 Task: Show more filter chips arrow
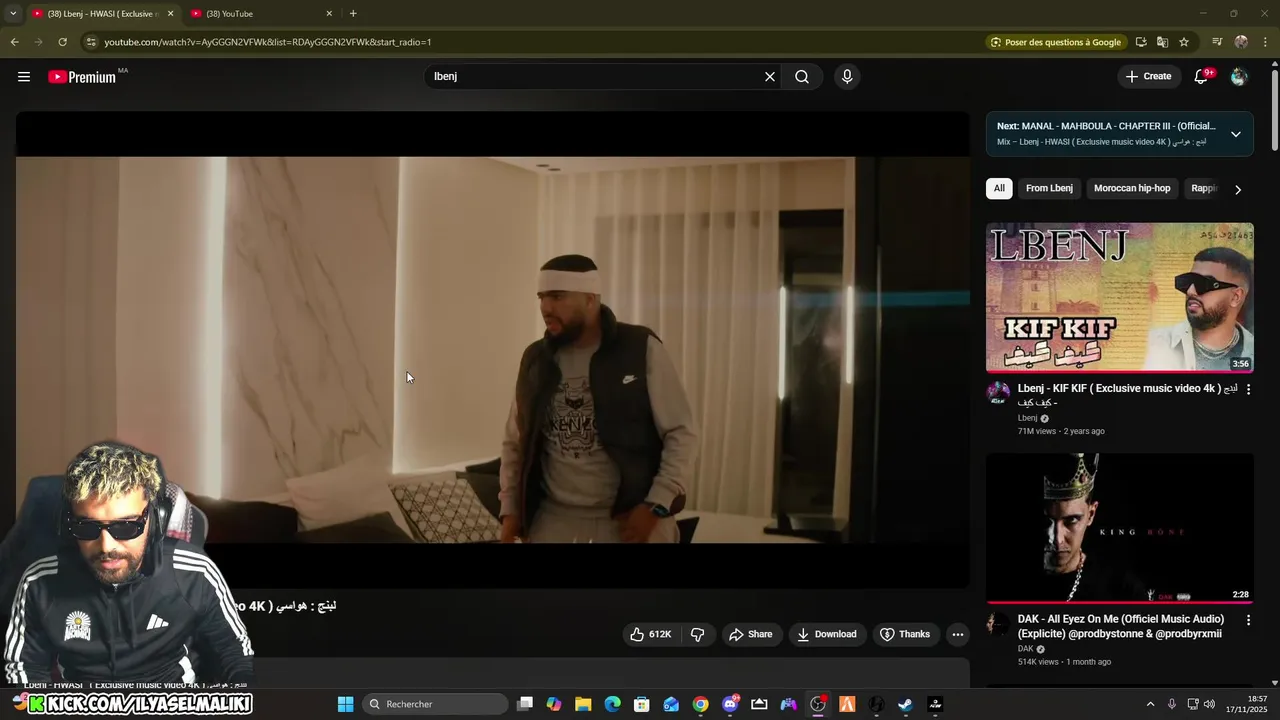[x=1238, y=189]
